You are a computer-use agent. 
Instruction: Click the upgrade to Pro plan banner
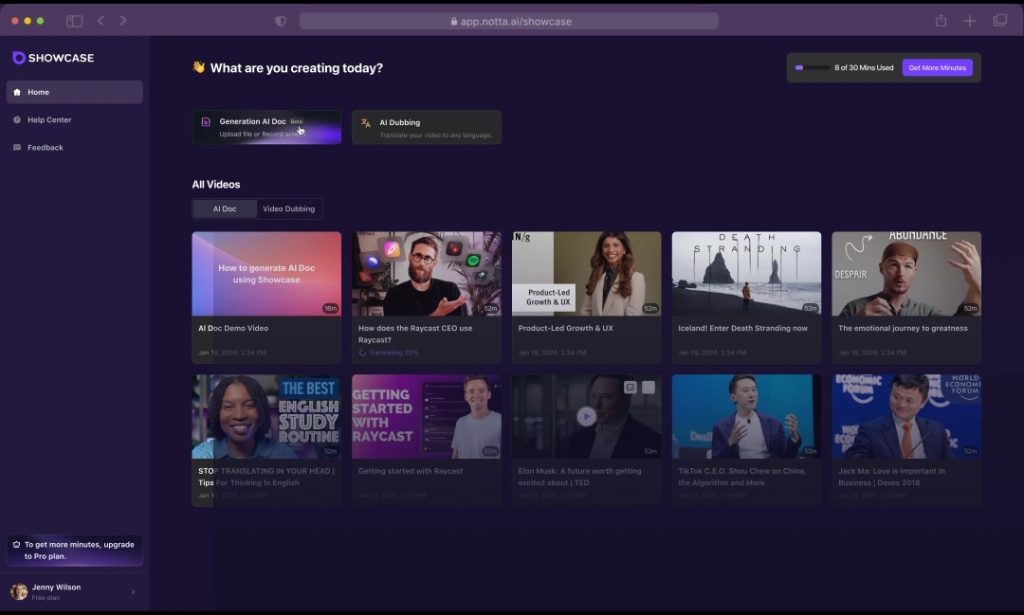pos(74,550)
